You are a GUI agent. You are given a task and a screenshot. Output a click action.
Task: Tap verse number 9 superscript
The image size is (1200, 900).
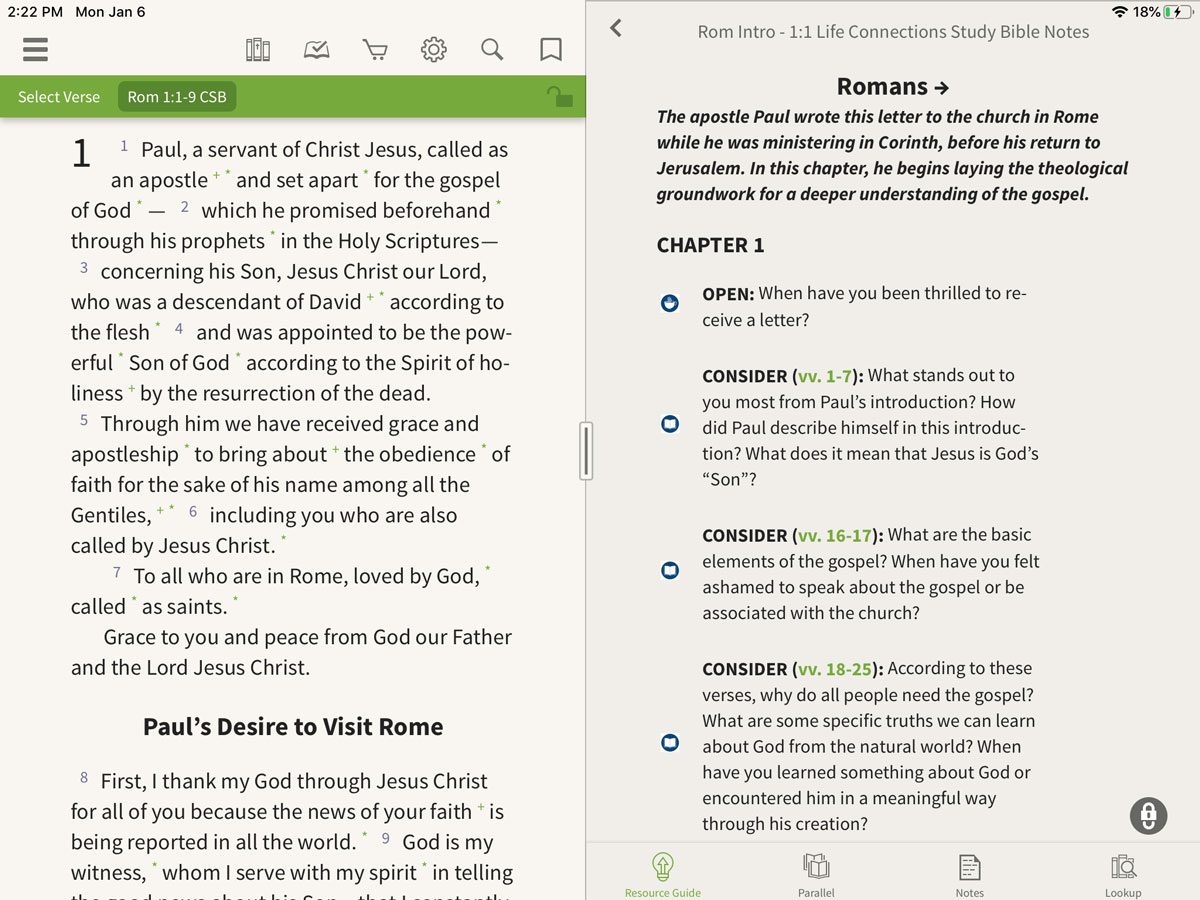(386, 838)
